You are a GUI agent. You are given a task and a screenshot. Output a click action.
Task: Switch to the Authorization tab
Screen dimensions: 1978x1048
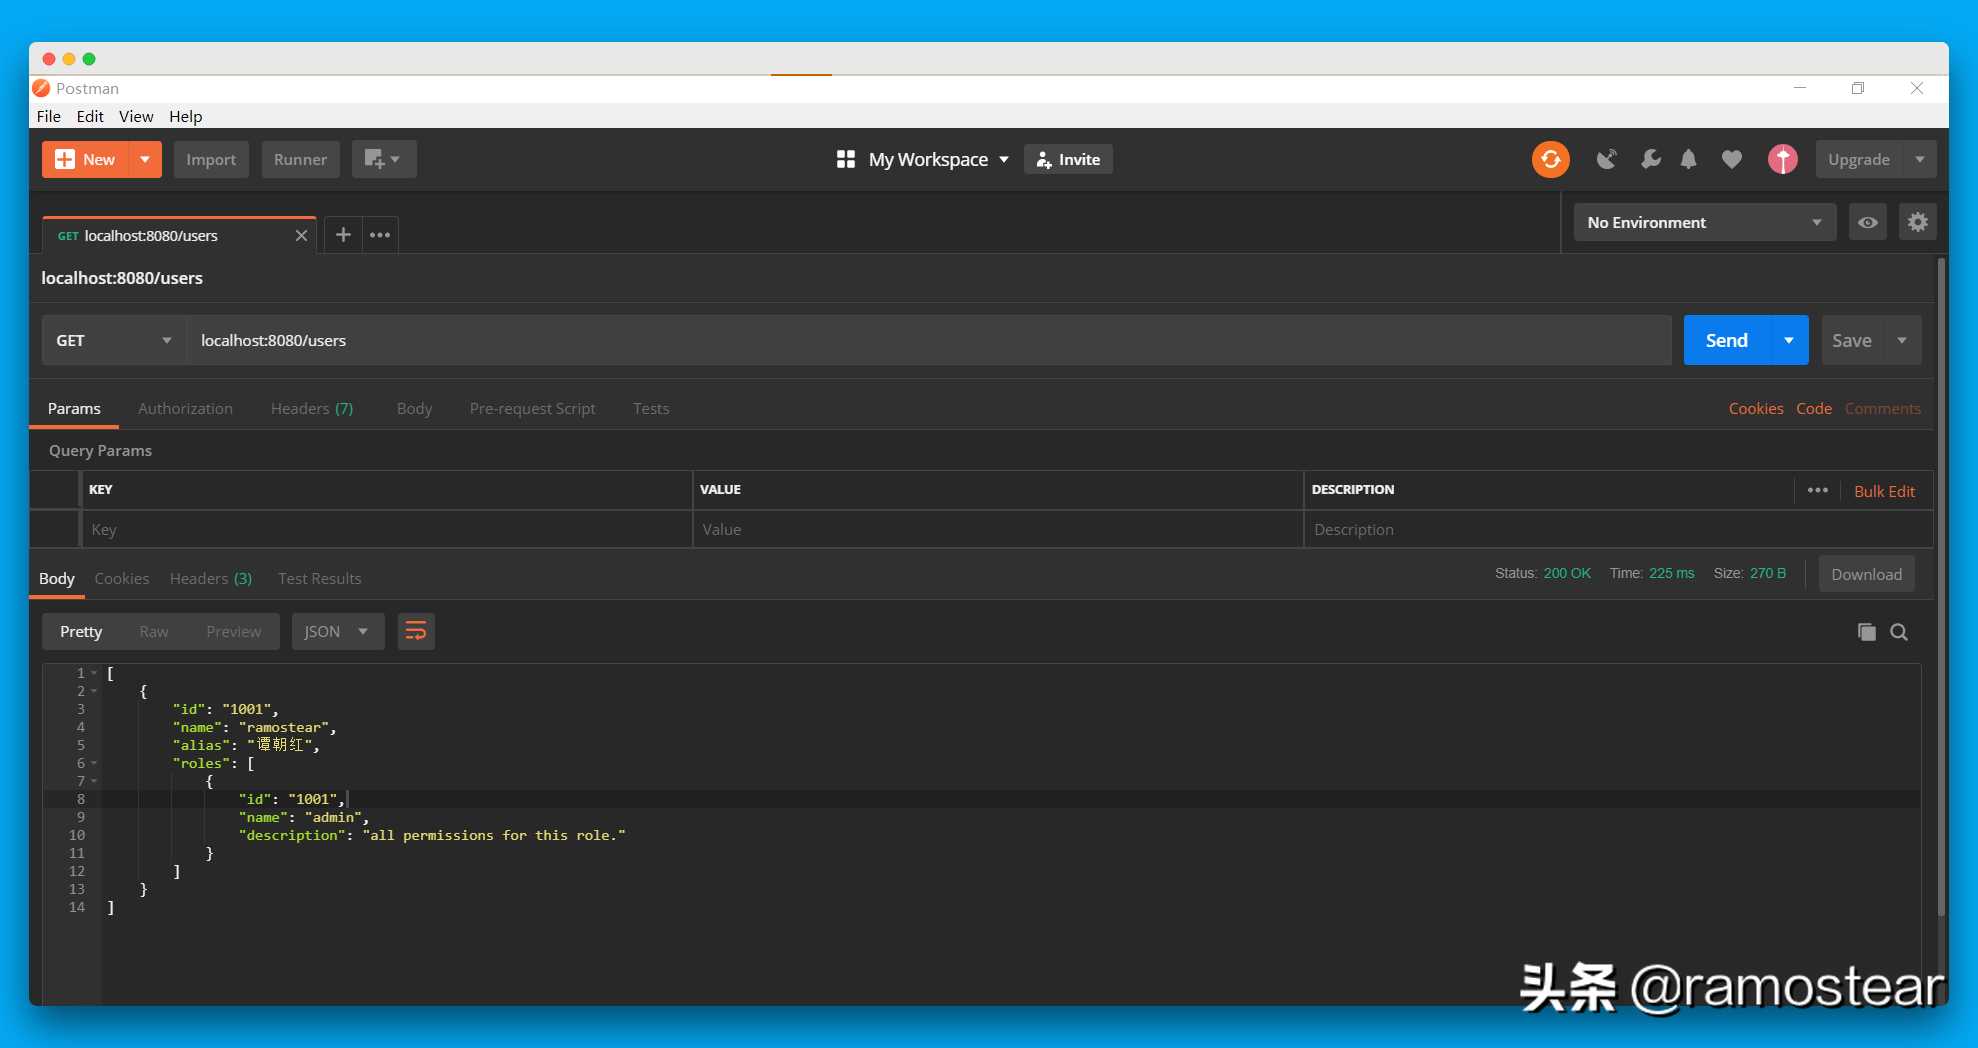(185, 408)
